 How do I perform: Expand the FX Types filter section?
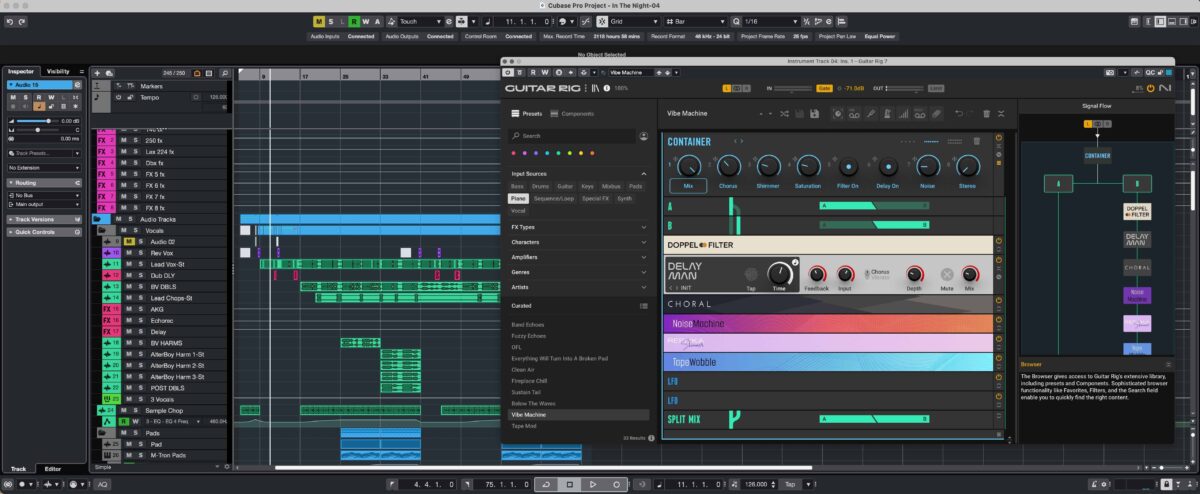(643, 227)
